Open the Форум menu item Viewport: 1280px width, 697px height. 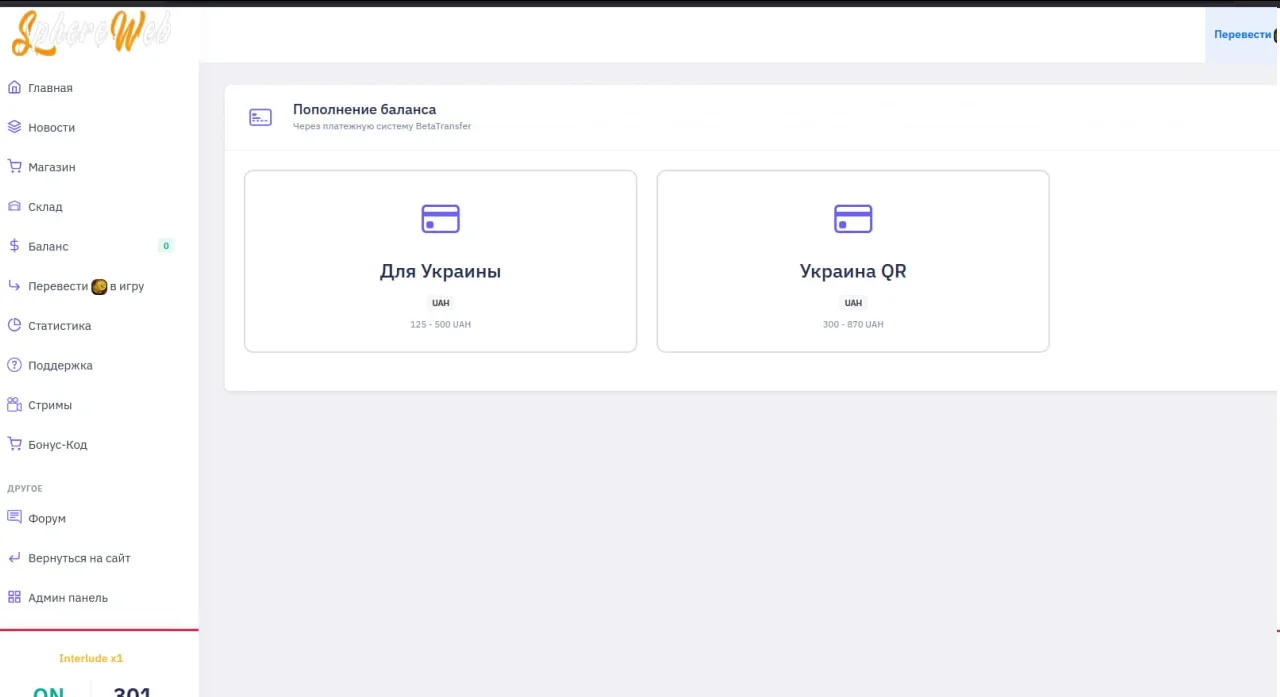(x=47, y=519)
